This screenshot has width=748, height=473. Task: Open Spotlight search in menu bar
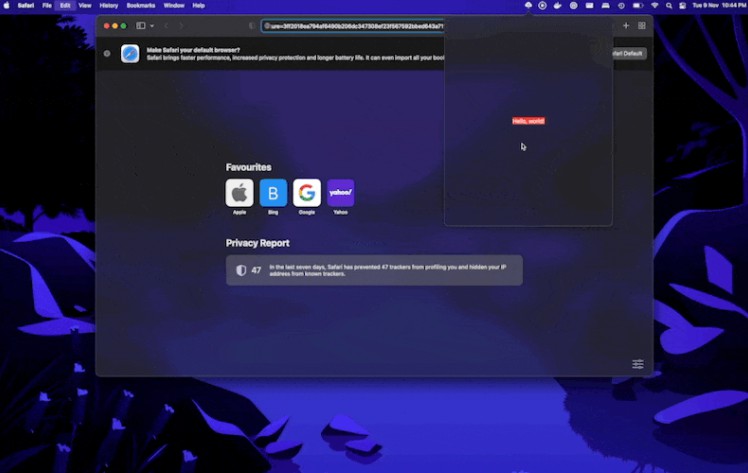(x=671, y=5)
